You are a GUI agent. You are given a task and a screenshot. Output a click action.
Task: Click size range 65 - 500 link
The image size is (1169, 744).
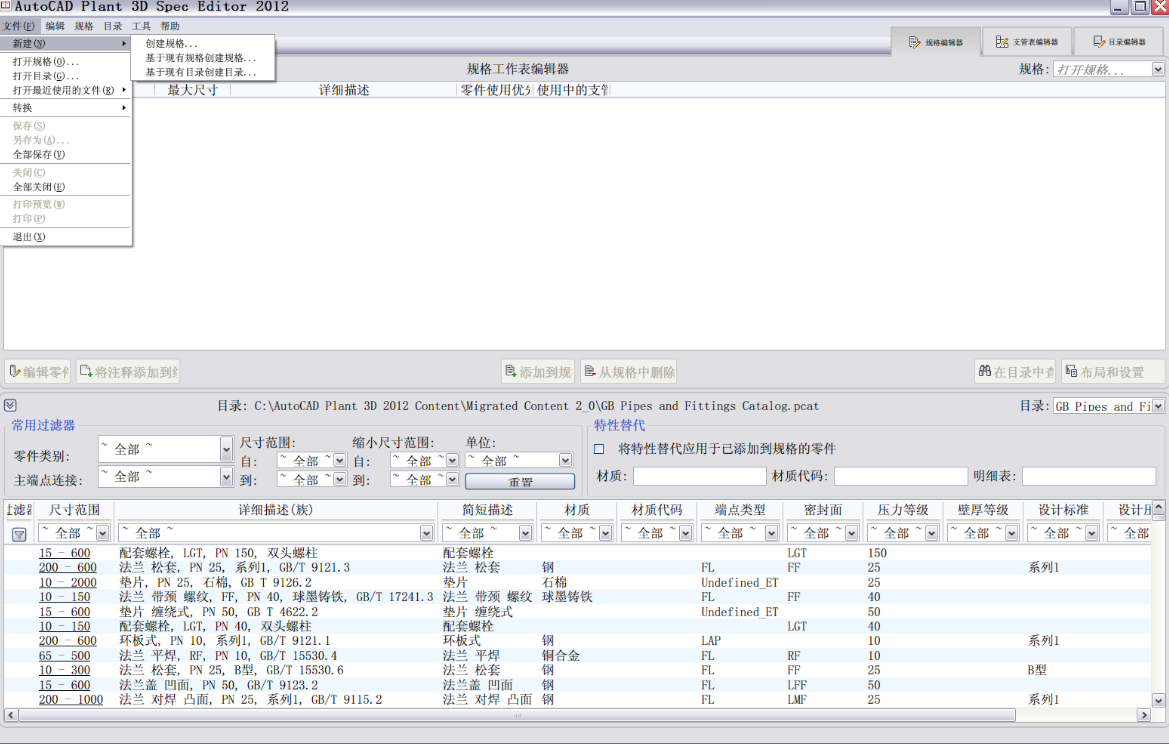tap(65, 656)
